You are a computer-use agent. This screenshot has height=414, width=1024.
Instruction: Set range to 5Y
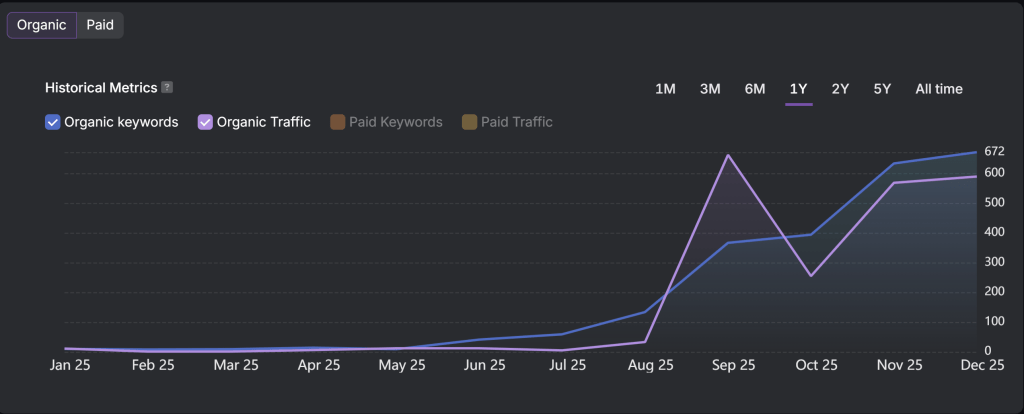(x=882, y=89)
